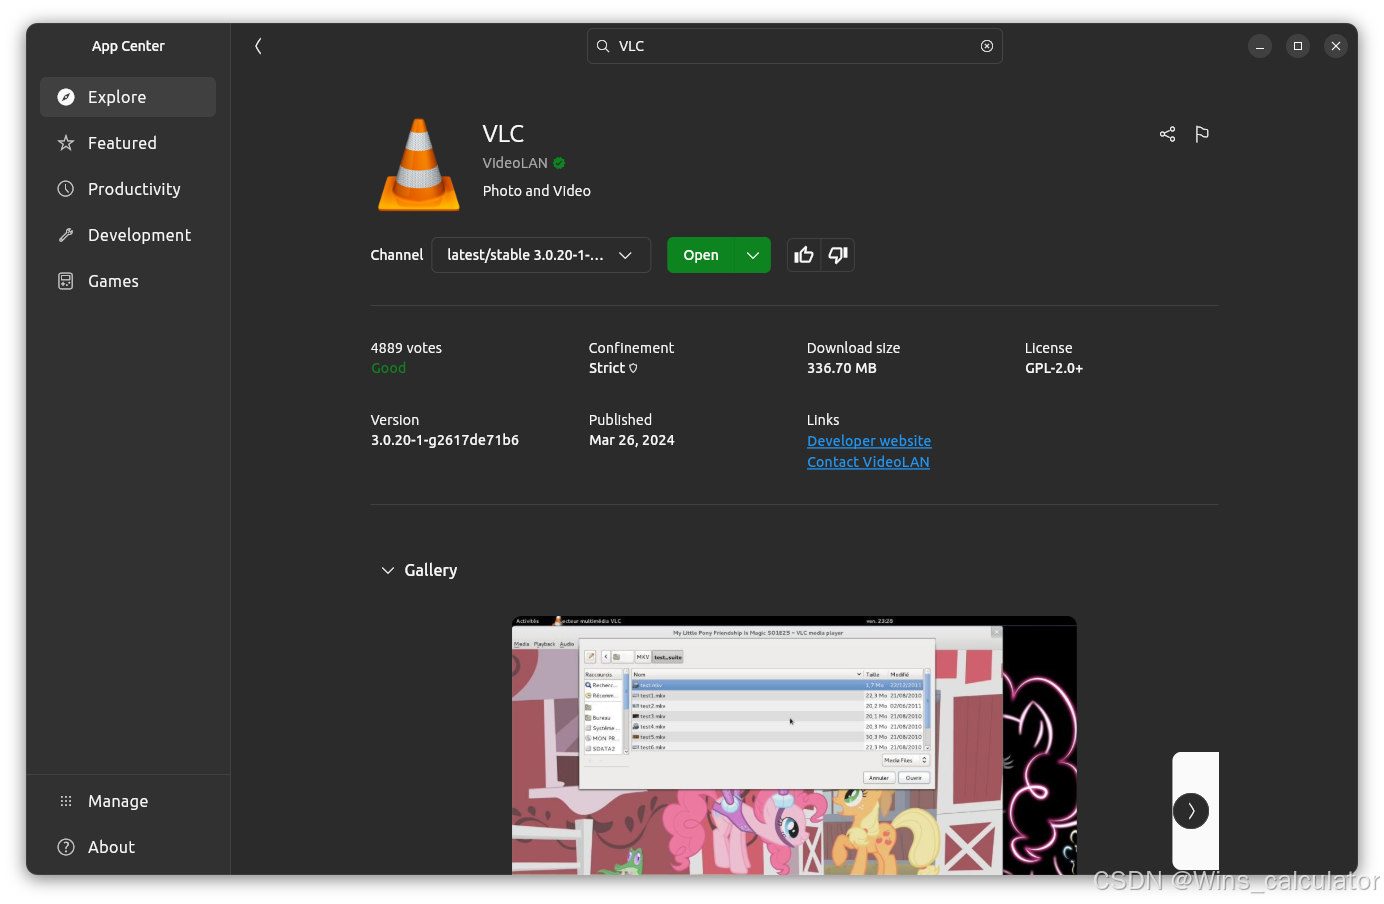This screenshot has height=904, width=1384.
Task: Follow the Contact VideoLAN link
Action: (868, 462)
